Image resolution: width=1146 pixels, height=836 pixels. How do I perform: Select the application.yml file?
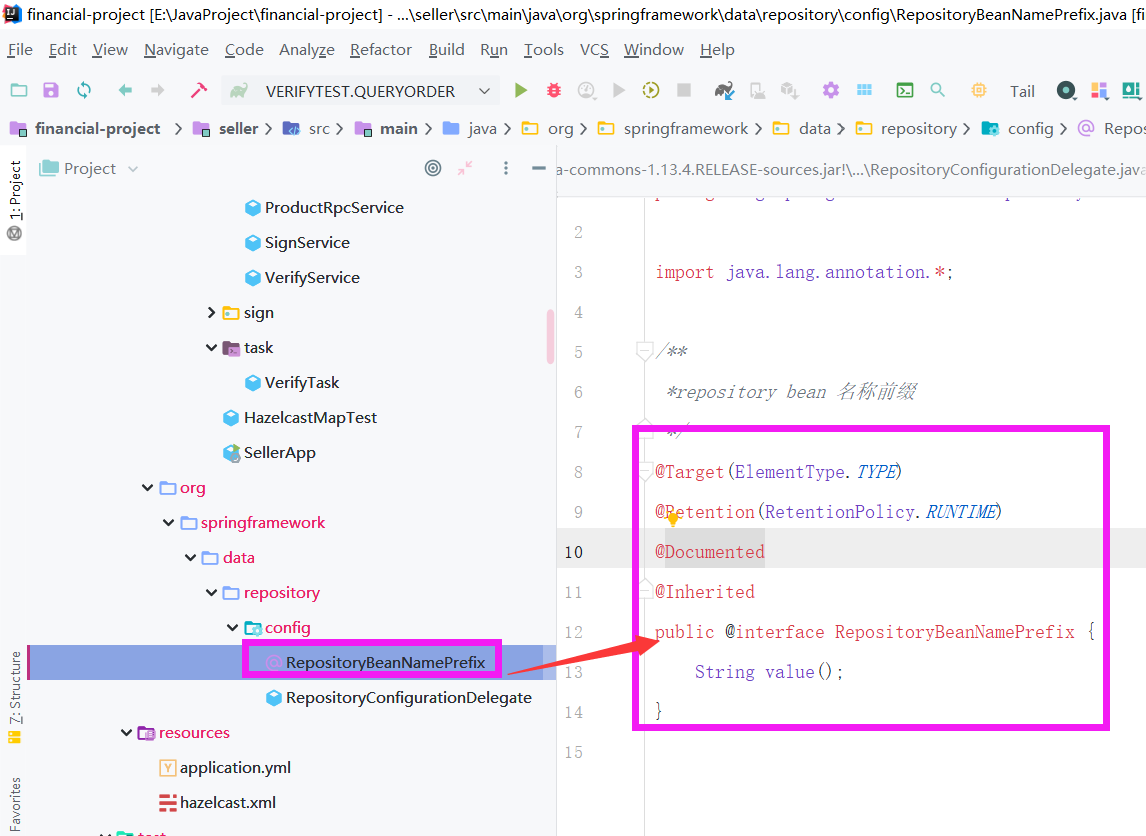(x=236, y=767)
